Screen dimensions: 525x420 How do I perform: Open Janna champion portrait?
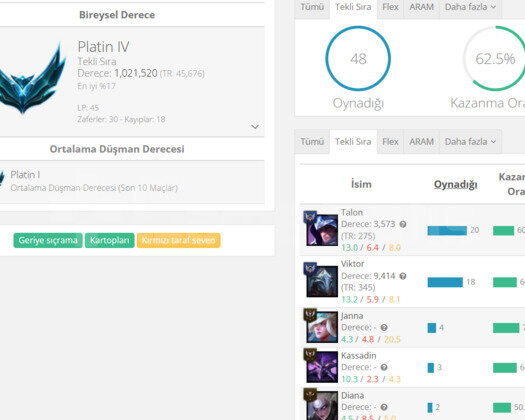point(322,327)
